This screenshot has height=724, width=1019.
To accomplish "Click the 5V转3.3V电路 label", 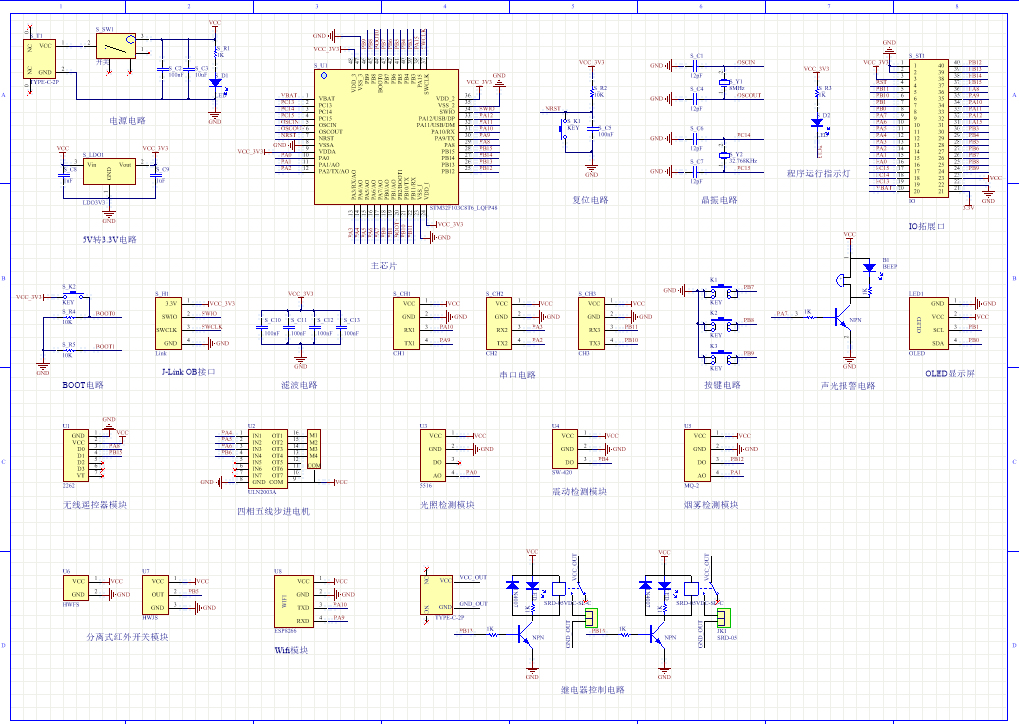I will [110, 239].
